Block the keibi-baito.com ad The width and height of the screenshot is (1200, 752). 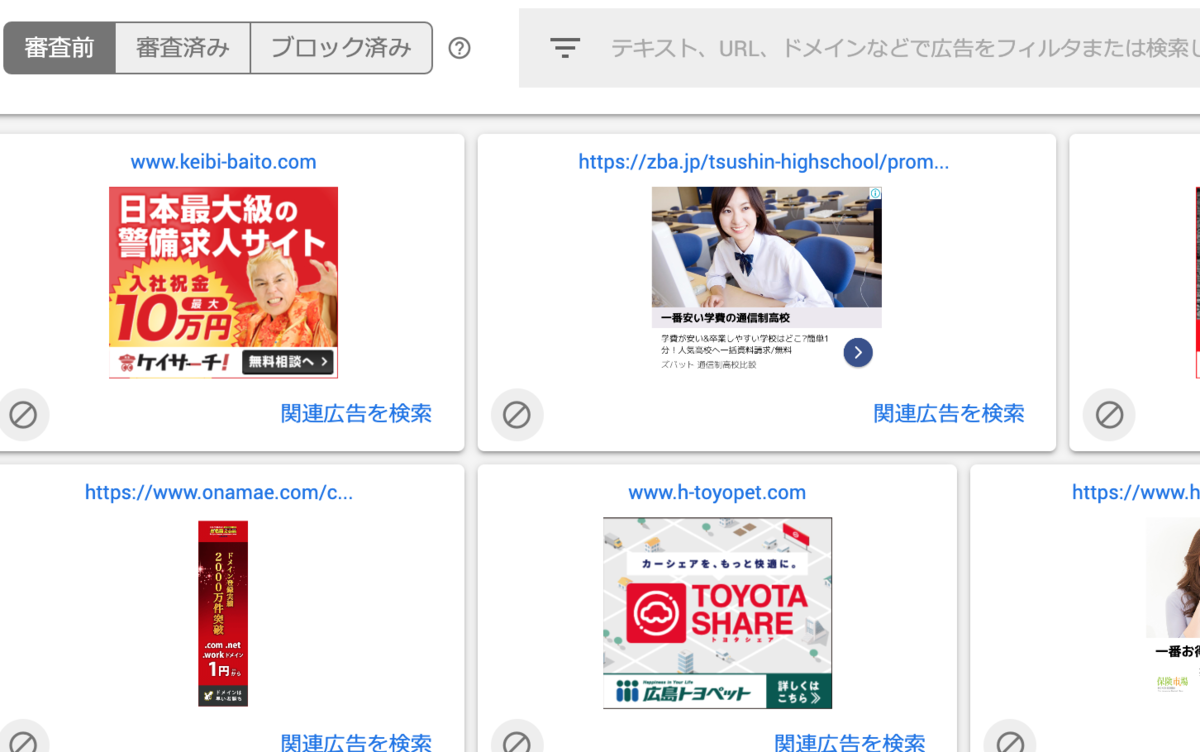pos(23,414)
